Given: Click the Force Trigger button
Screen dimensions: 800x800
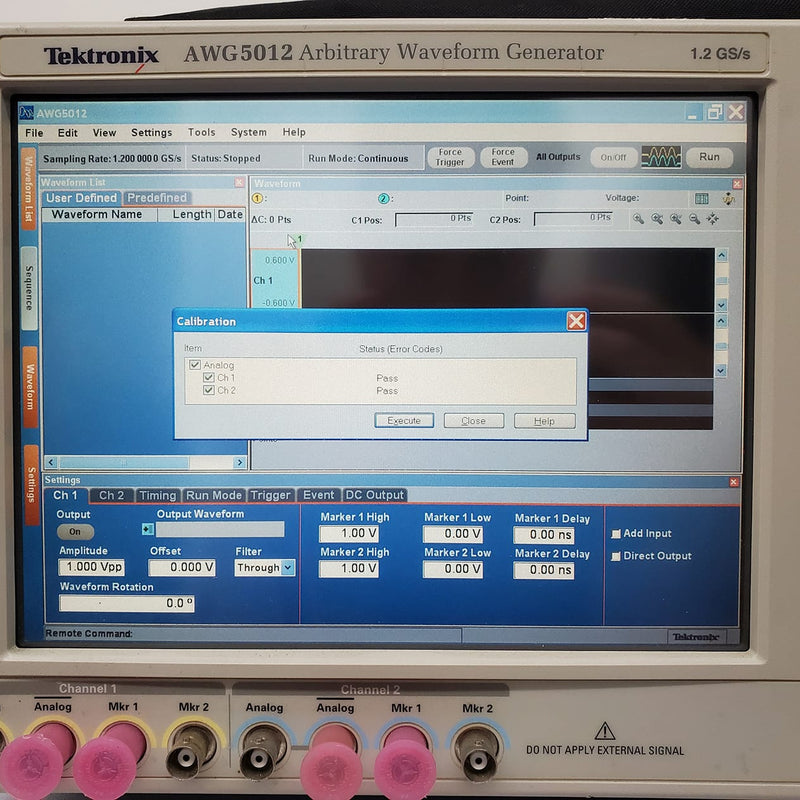Looking at the screenshot, I should click(x=450, y=156).
